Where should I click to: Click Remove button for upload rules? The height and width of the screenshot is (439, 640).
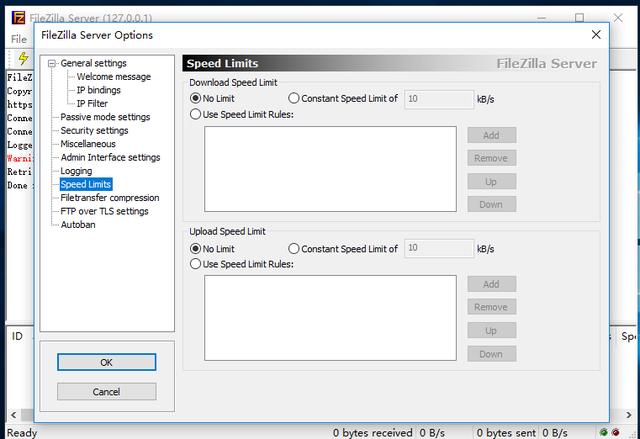tap(492, 307)
